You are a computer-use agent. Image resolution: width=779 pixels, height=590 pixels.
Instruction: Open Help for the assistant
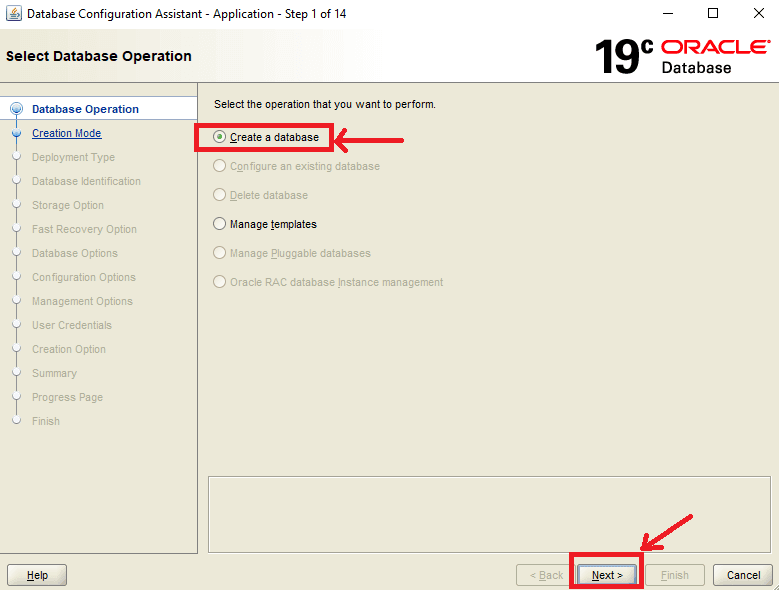click(37, 575)
